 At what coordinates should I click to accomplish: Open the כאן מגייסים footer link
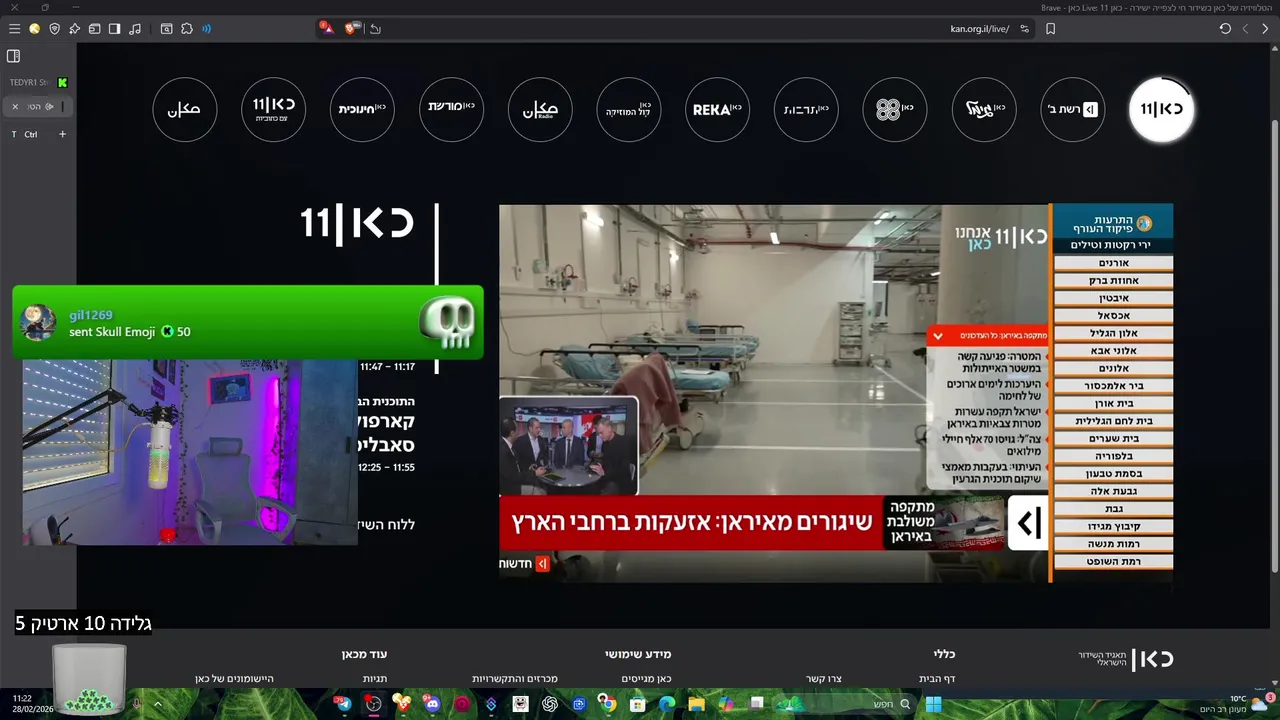point(646,679)
